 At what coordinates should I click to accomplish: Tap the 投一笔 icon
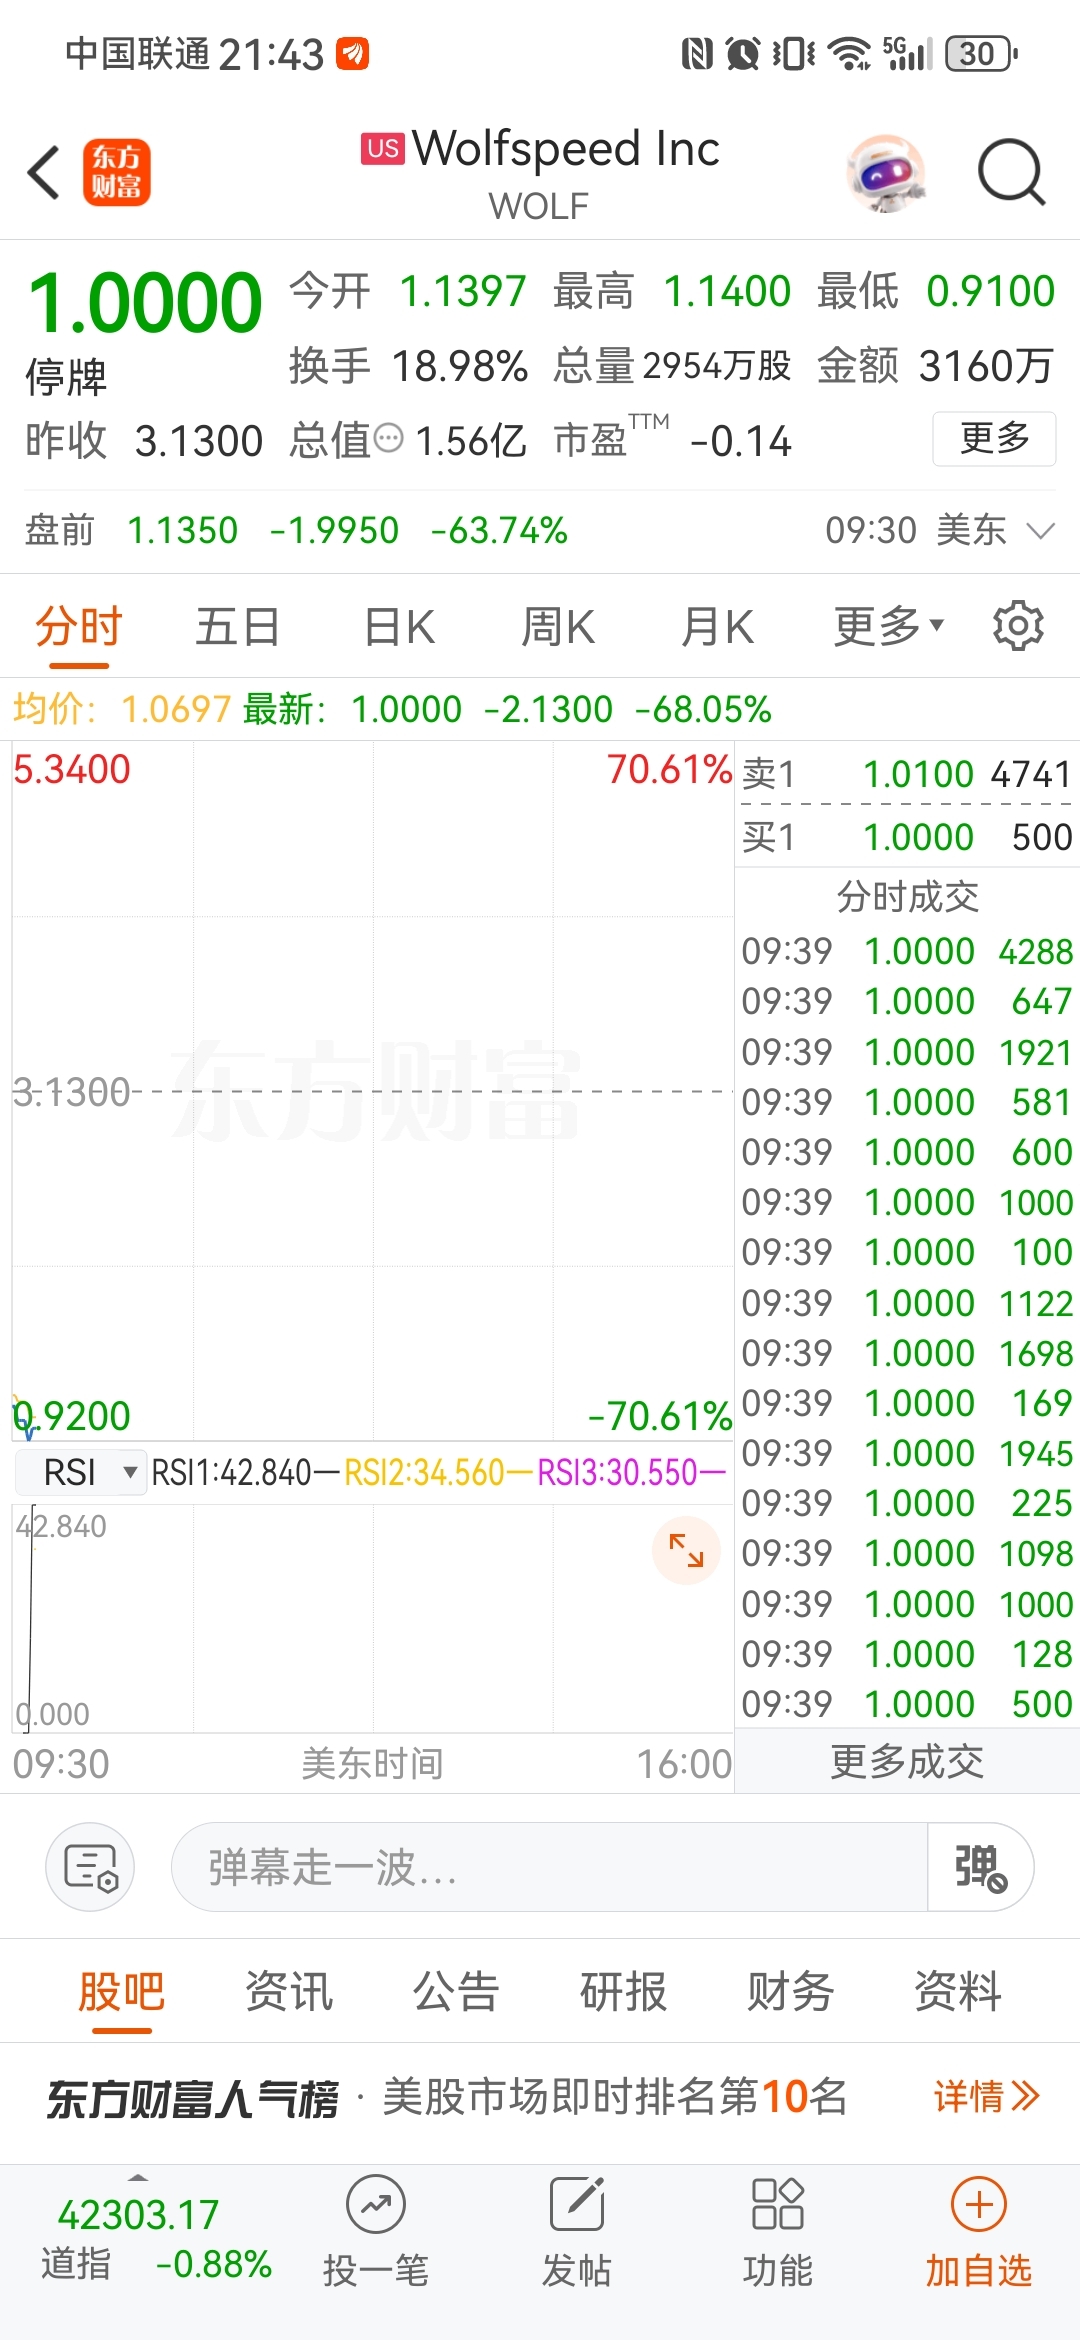click(376, 2232)
